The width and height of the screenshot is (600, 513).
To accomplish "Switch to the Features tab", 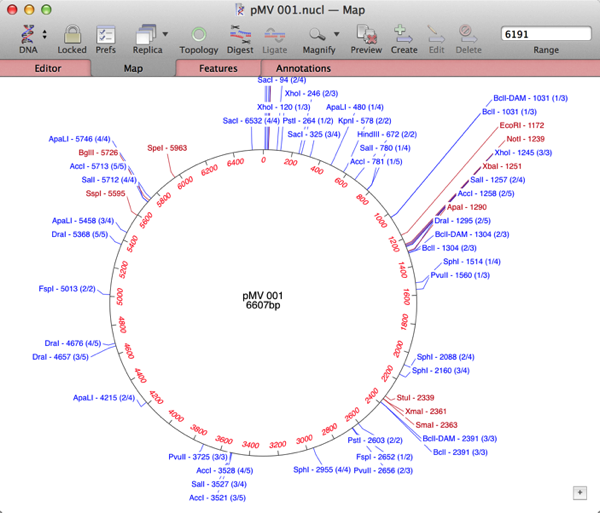I will click(217, 69).
